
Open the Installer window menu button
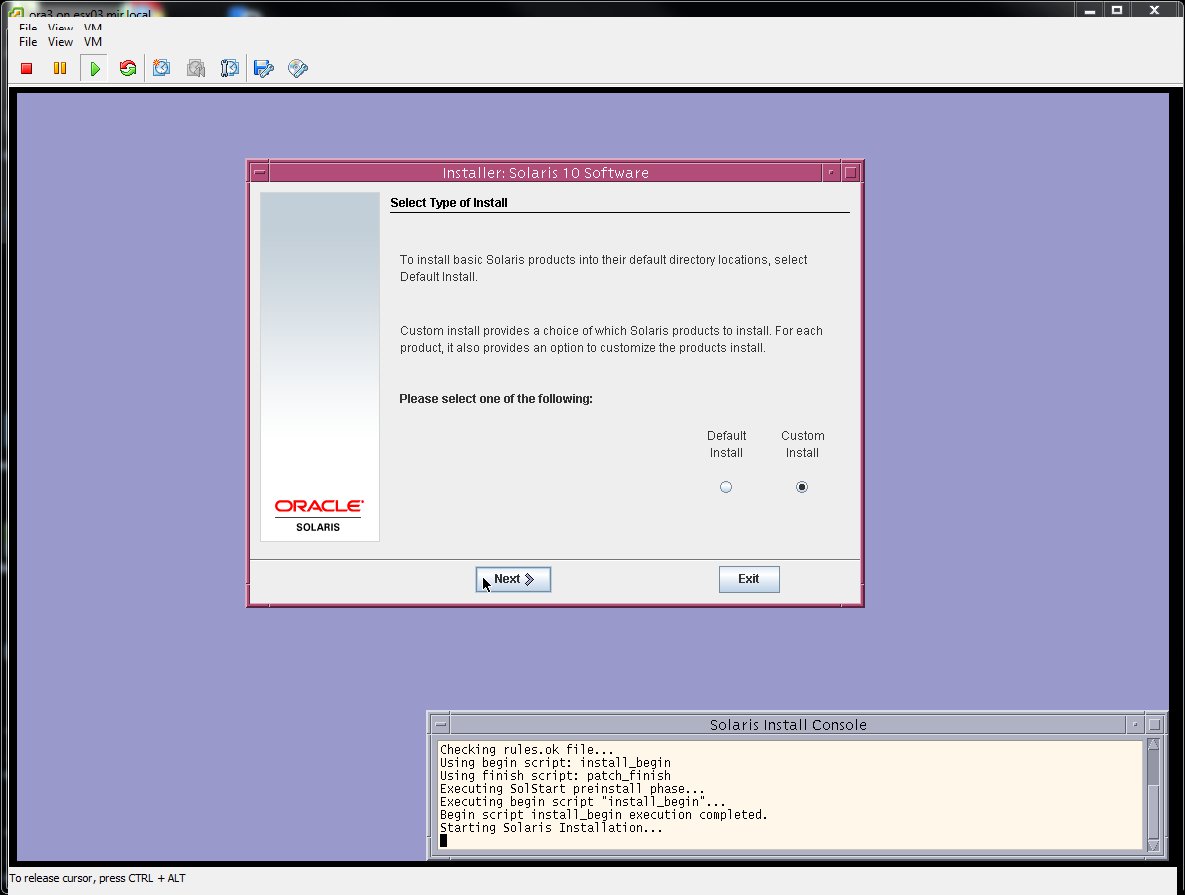(x=259, y=173)
